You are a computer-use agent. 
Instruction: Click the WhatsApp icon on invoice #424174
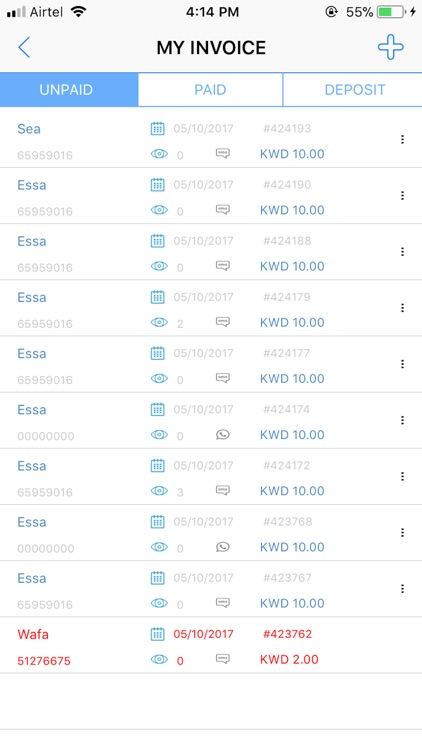pos(222,434)
